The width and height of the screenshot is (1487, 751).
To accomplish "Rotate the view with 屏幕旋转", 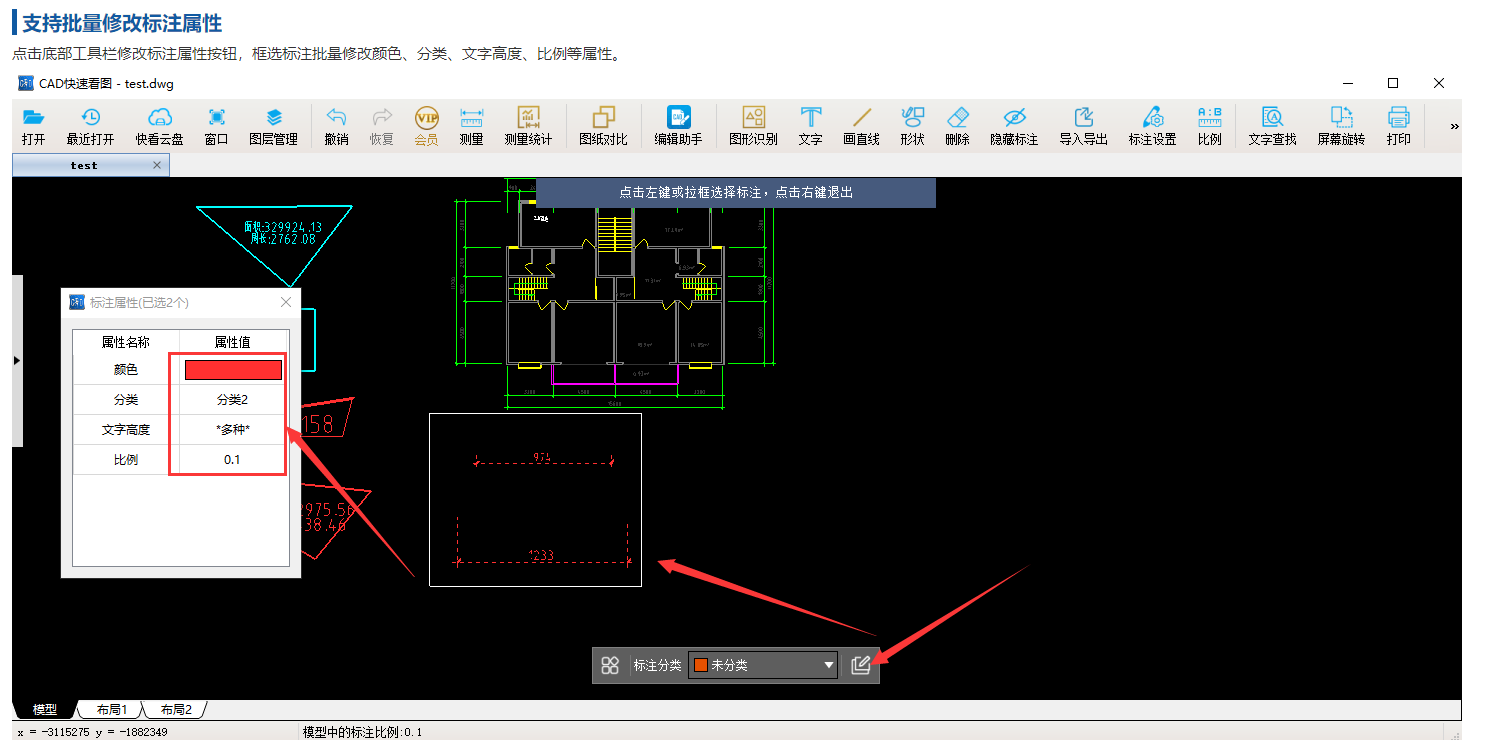I will 1341,126.
